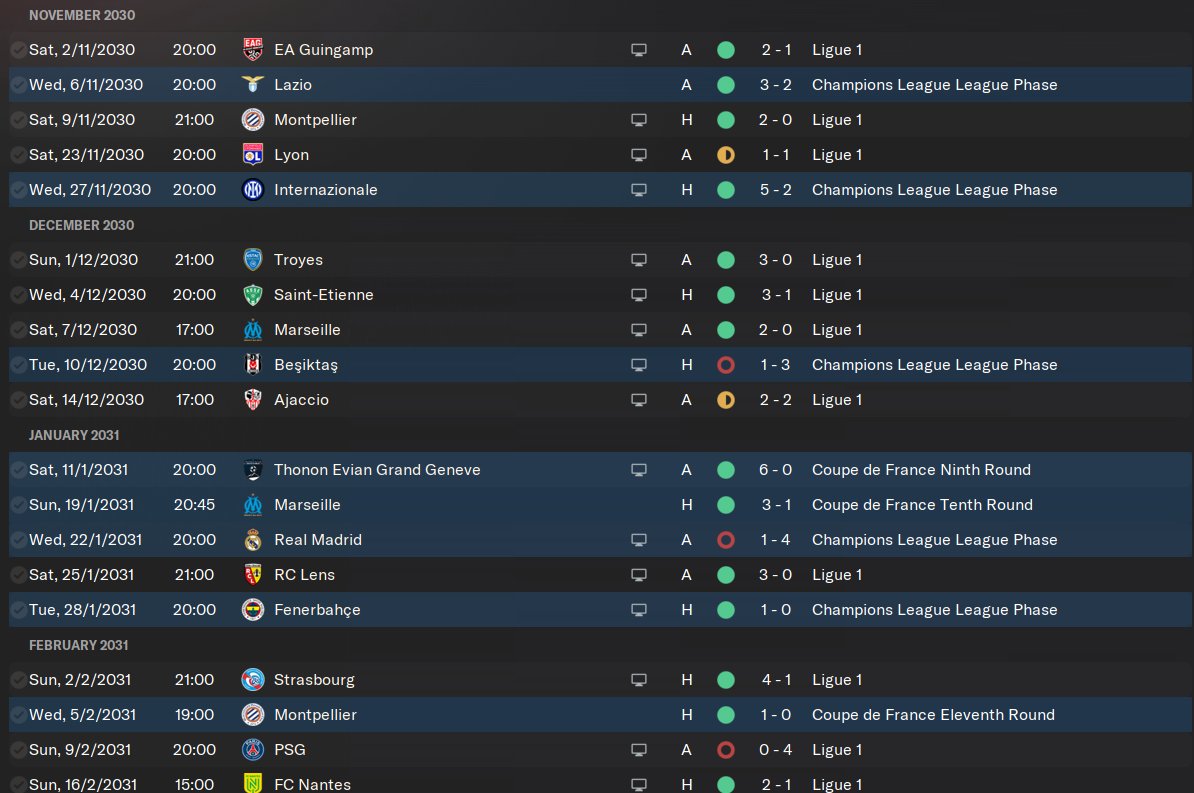The image size is (1194, 793).
Task: Collapse the JANUARY 2031 month header
Action: pyautogui.click(x=74, y=435)
